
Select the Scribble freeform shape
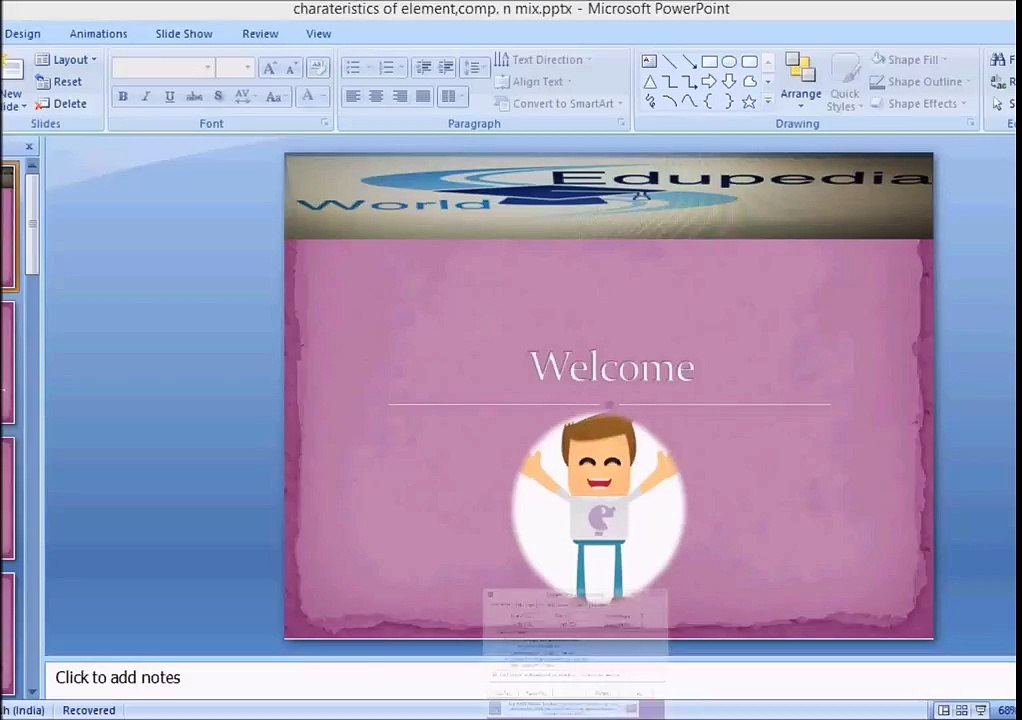pos(649,101)
